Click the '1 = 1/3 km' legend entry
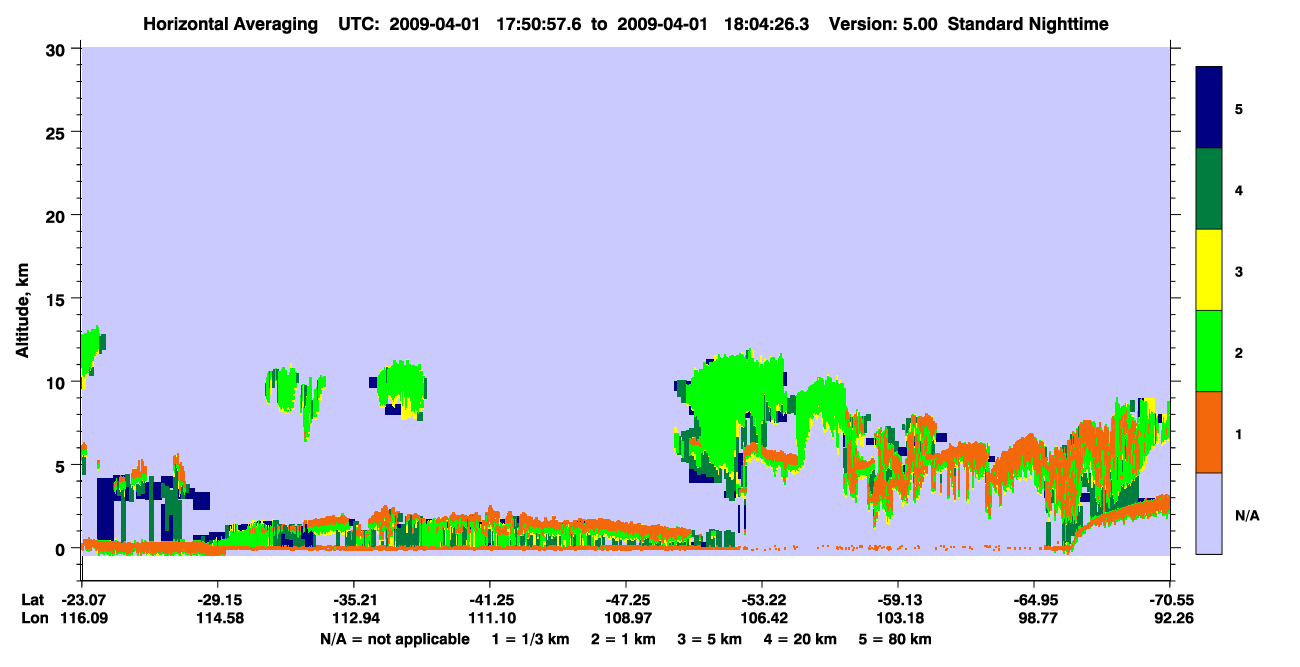The width and height of the screenshot is (1300, 667). point(530,639)
